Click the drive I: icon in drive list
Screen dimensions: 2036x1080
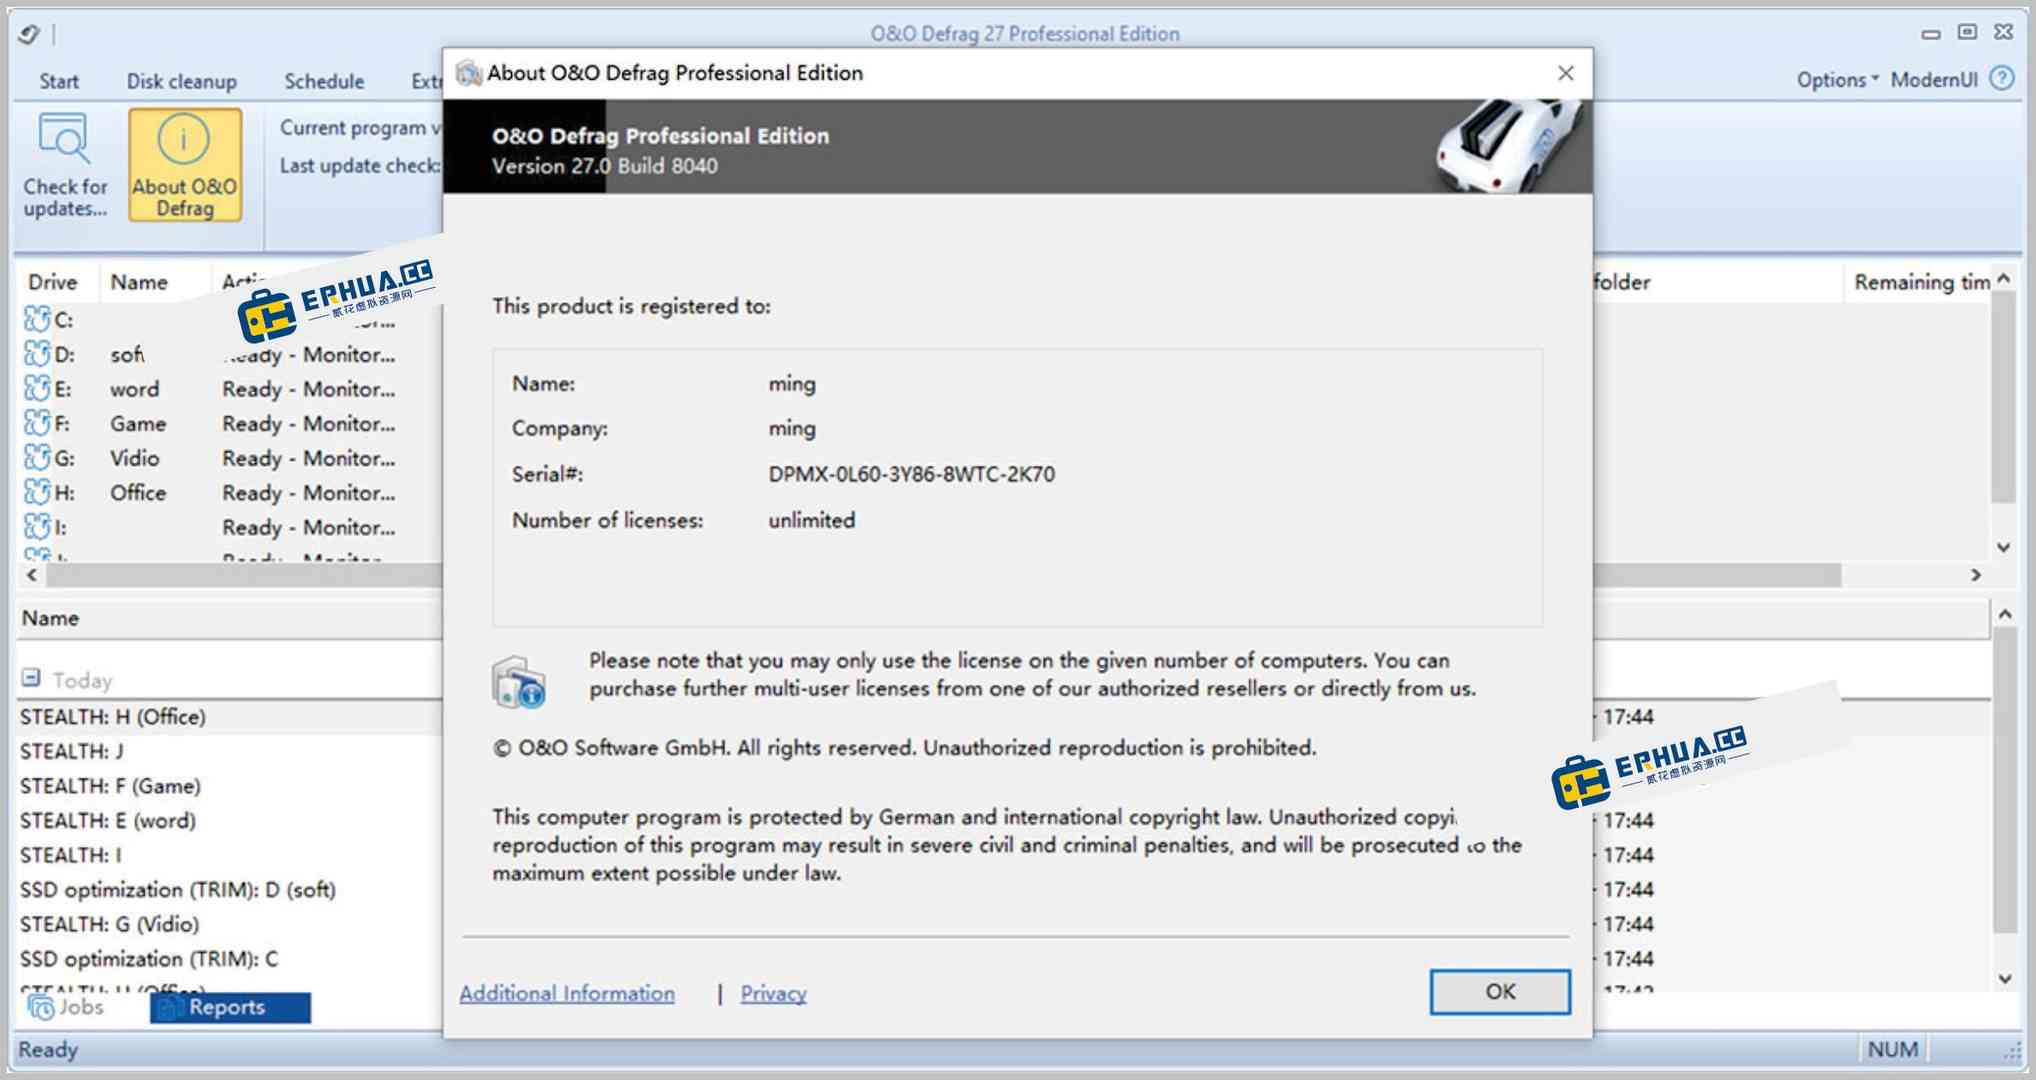coord(37,527)
